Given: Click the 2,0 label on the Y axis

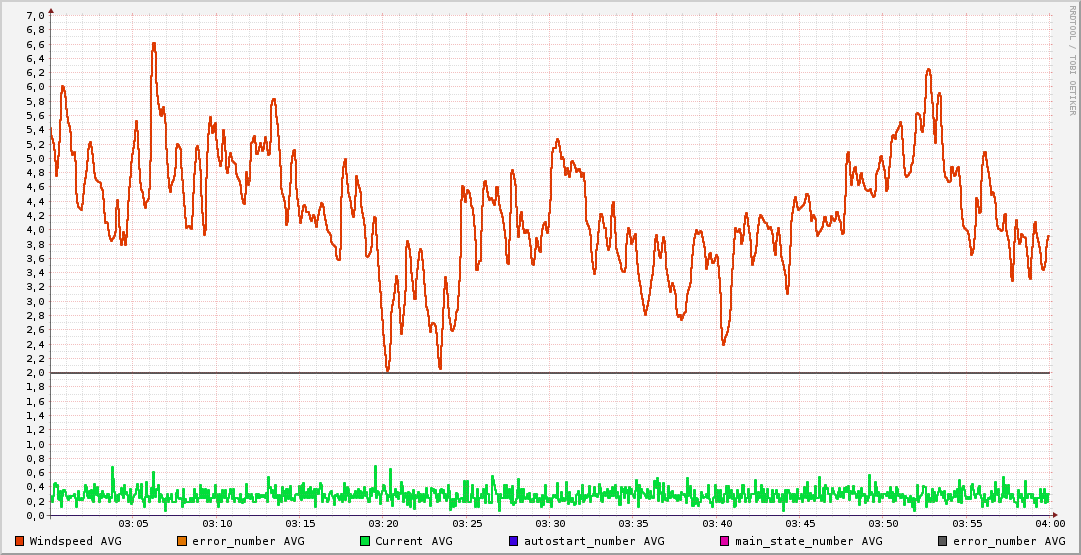Looking at the screenshot, I should [x=34, y=373].
